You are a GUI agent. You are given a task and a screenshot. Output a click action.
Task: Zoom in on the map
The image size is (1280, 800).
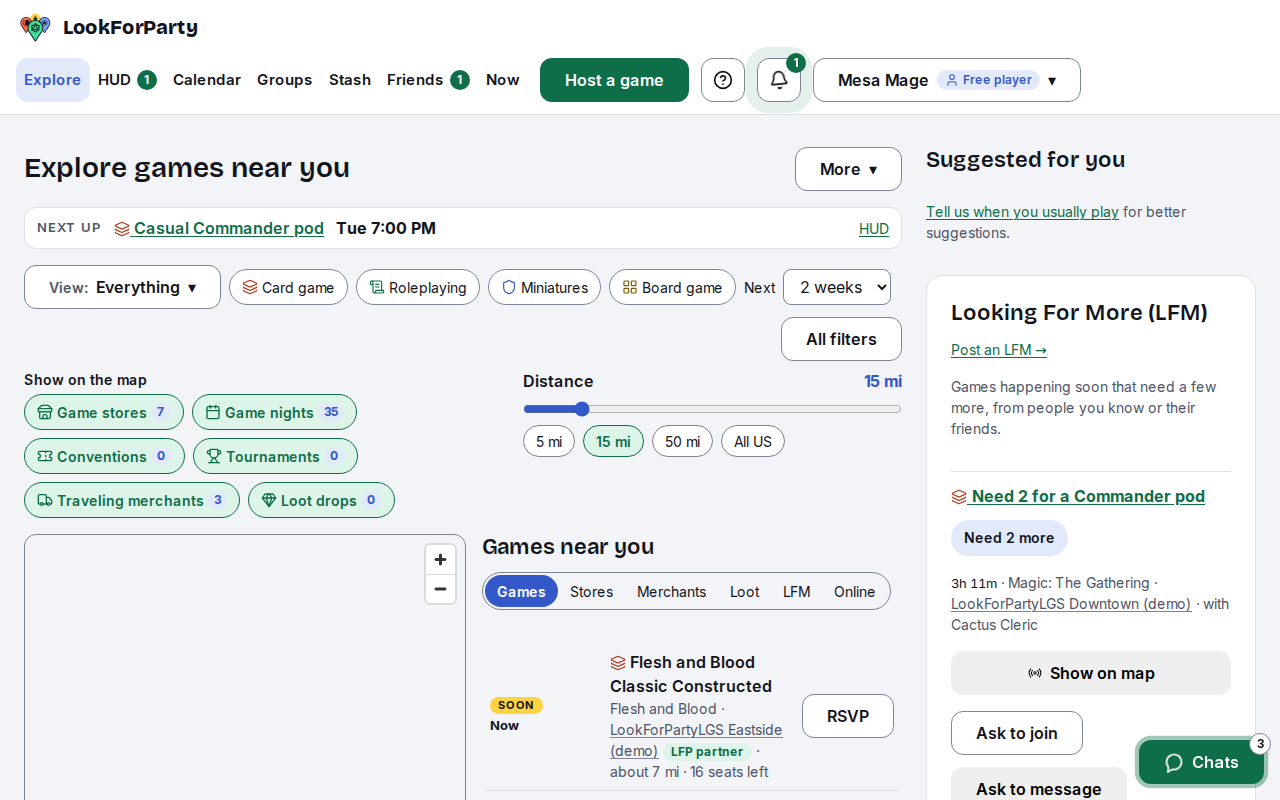click(440, 560)
